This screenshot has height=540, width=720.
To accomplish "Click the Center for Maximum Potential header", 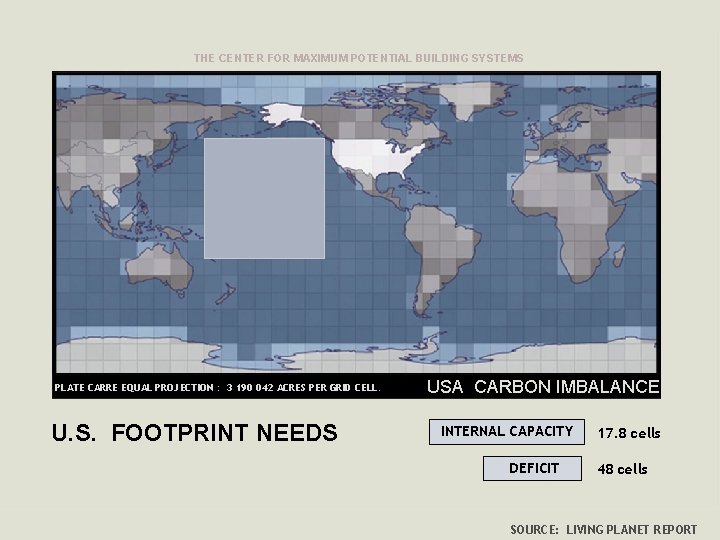I will (x=358, y=58).
